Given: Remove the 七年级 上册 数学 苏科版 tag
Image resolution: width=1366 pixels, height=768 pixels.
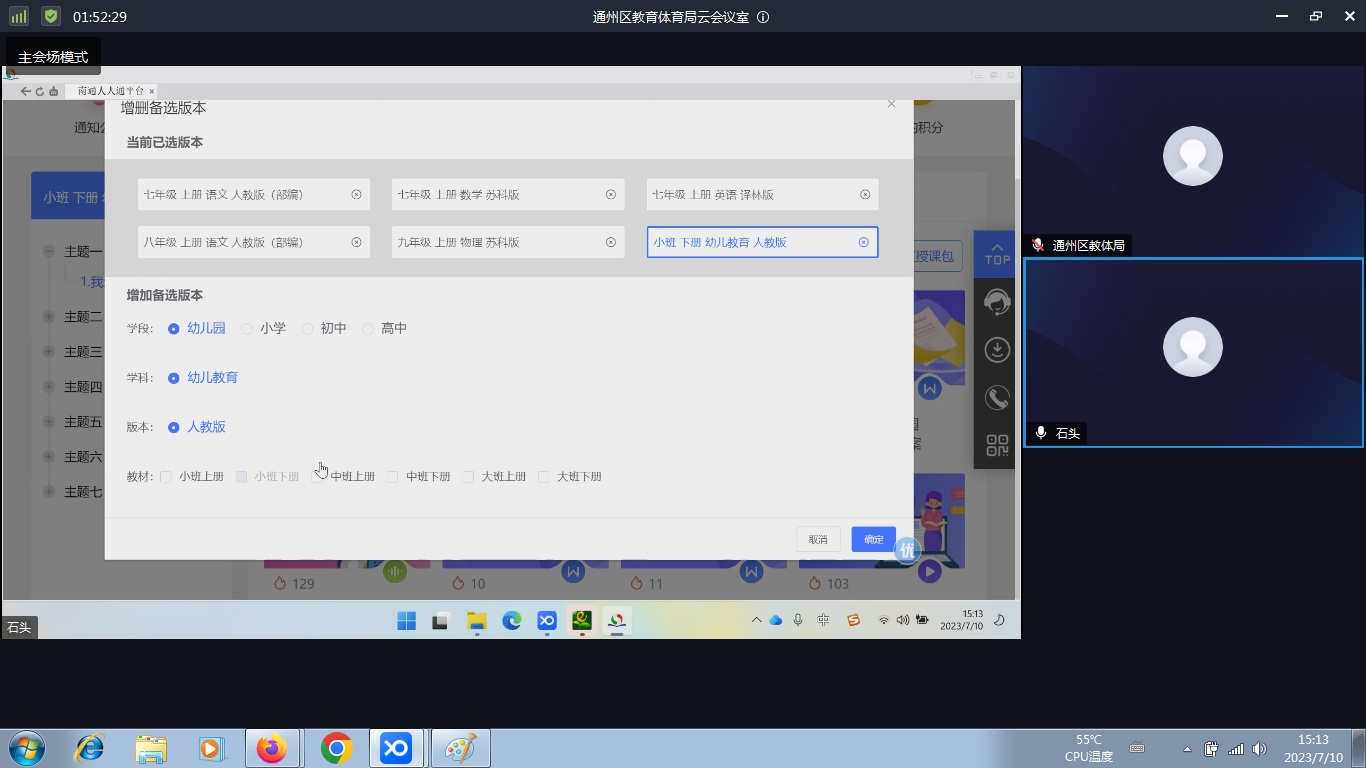Looking at the screenshot, I should coord(610,194).
